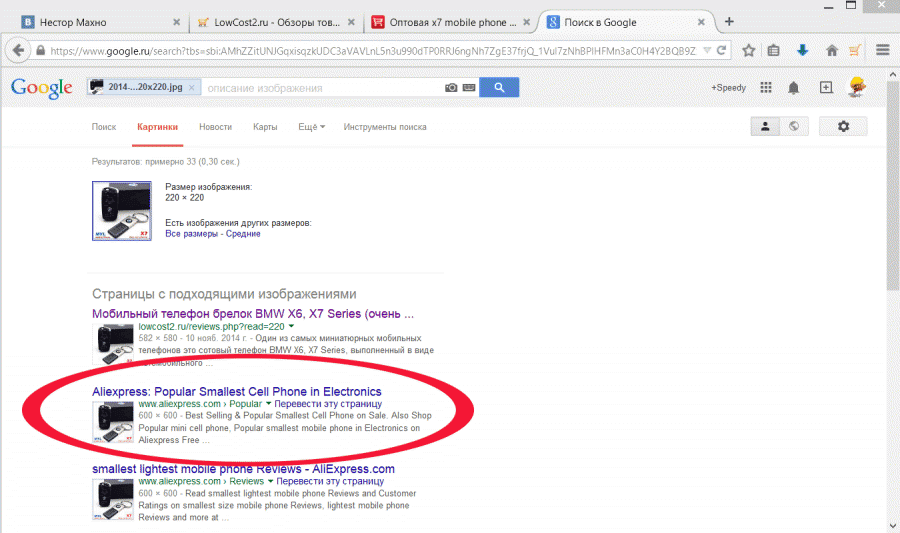Go back with the browser back arrow
This screenshot has width=900, height=533.
coord(18,50)
